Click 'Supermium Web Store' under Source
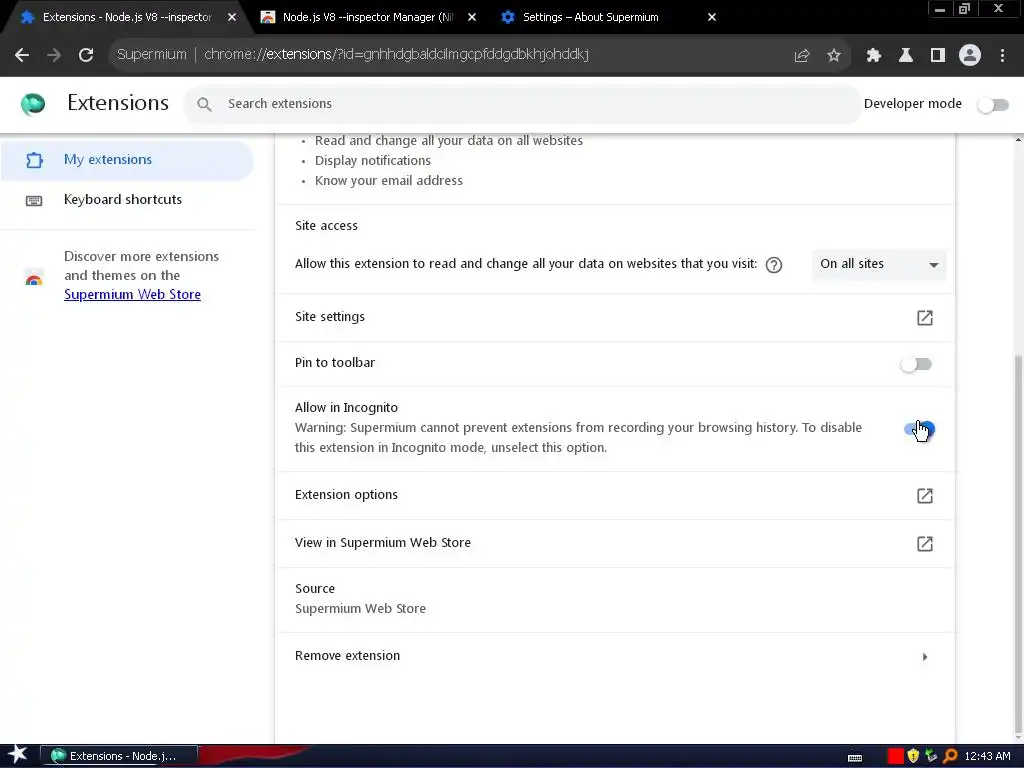 coord(360,609)
